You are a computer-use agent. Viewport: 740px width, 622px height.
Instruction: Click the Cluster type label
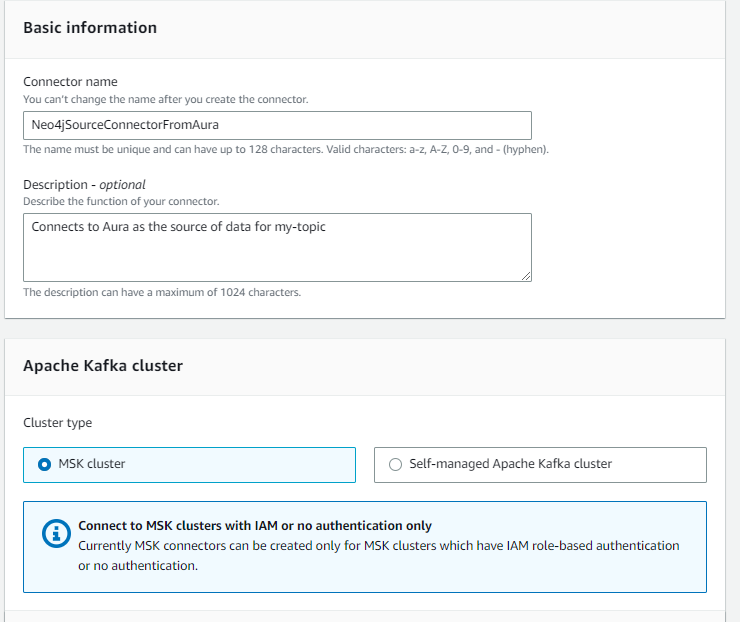coord(58,423)
